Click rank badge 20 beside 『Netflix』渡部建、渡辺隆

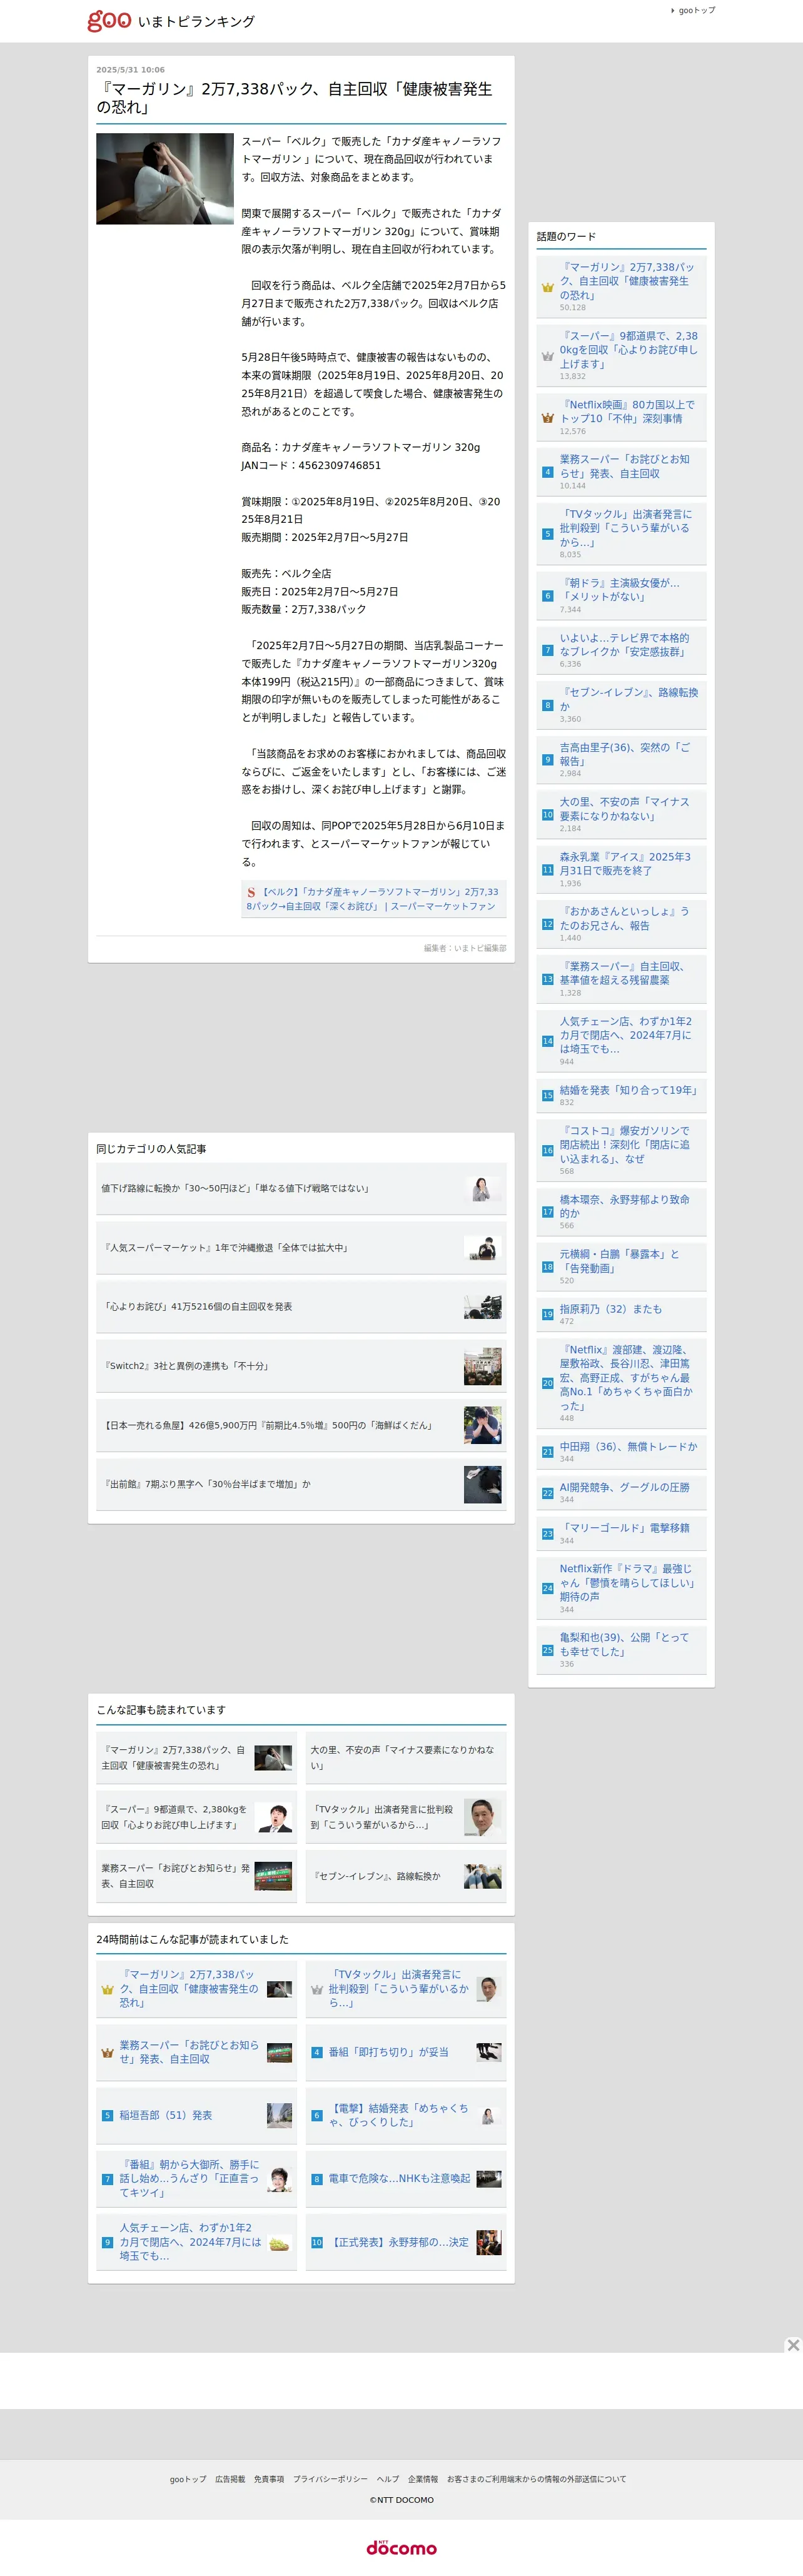(x=548, y=1384)
